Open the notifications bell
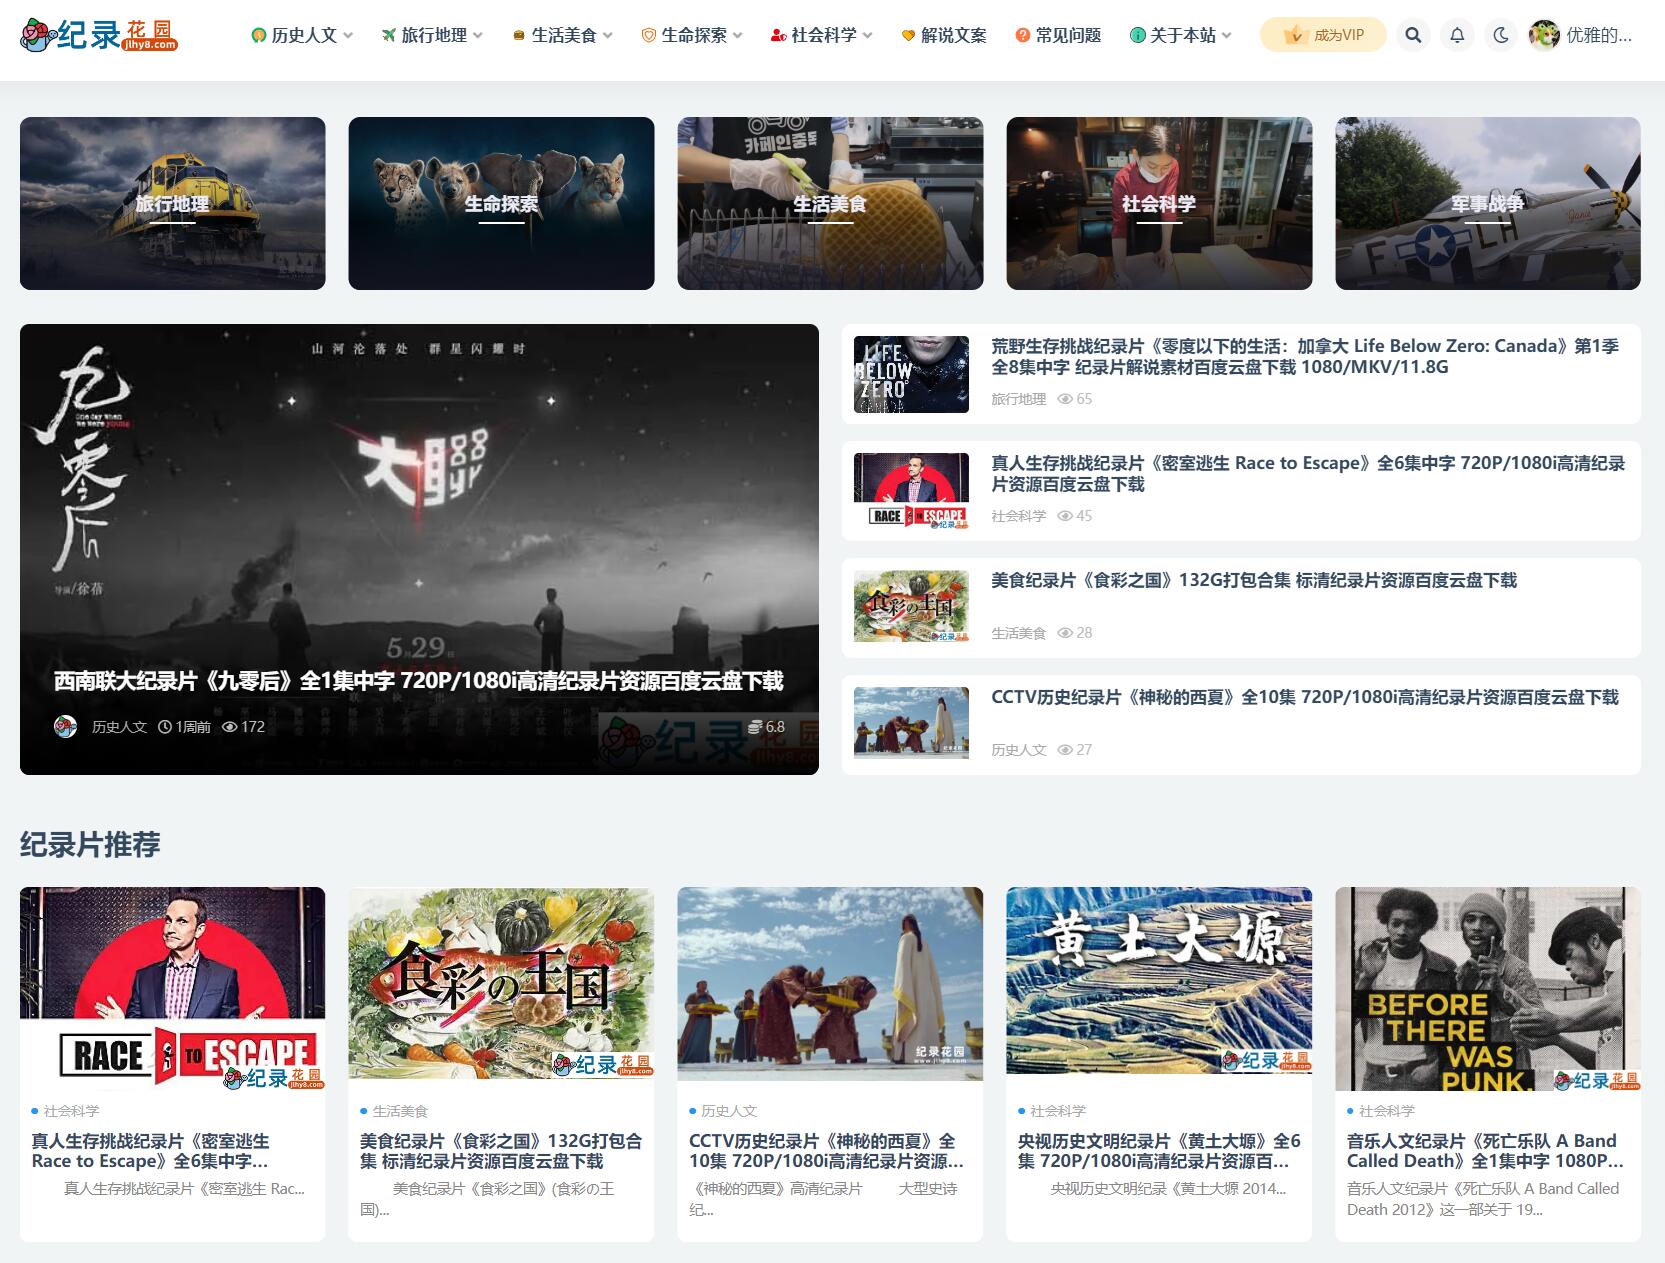Viewport: 1665px width, 1263px height. tap(1457, 35)
